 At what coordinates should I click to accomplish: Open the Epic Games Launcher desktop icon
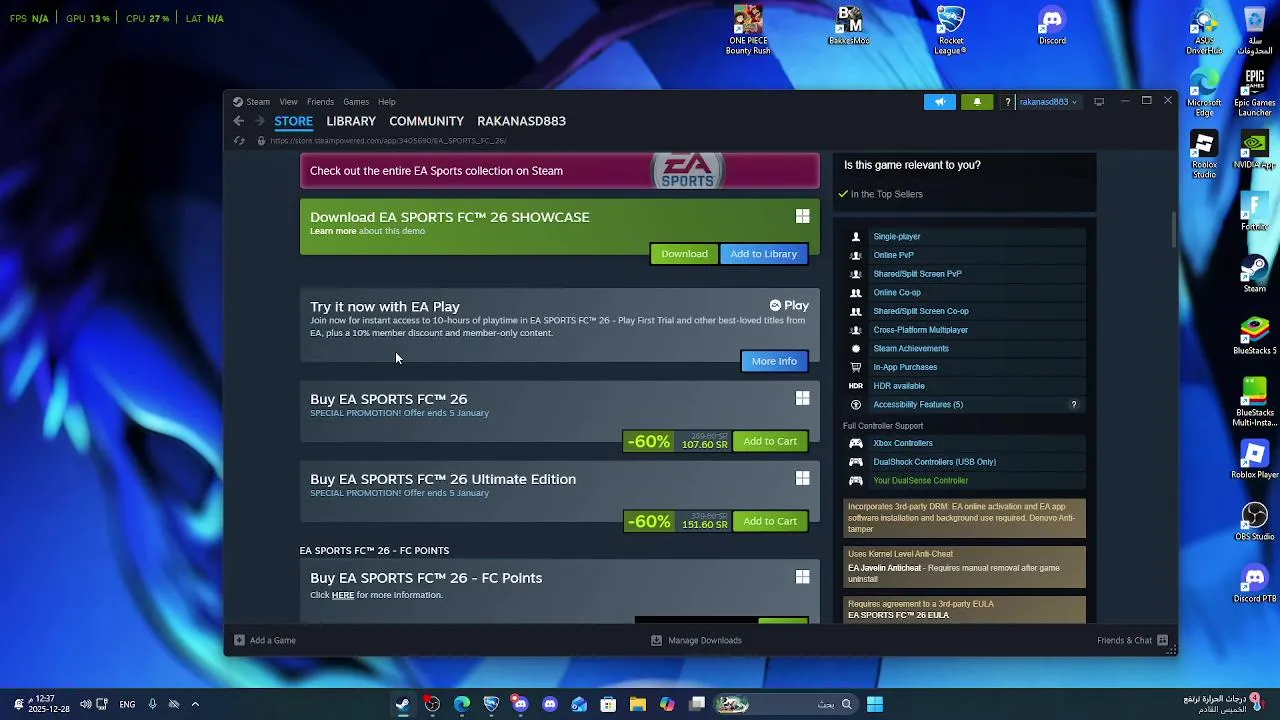1254,93
